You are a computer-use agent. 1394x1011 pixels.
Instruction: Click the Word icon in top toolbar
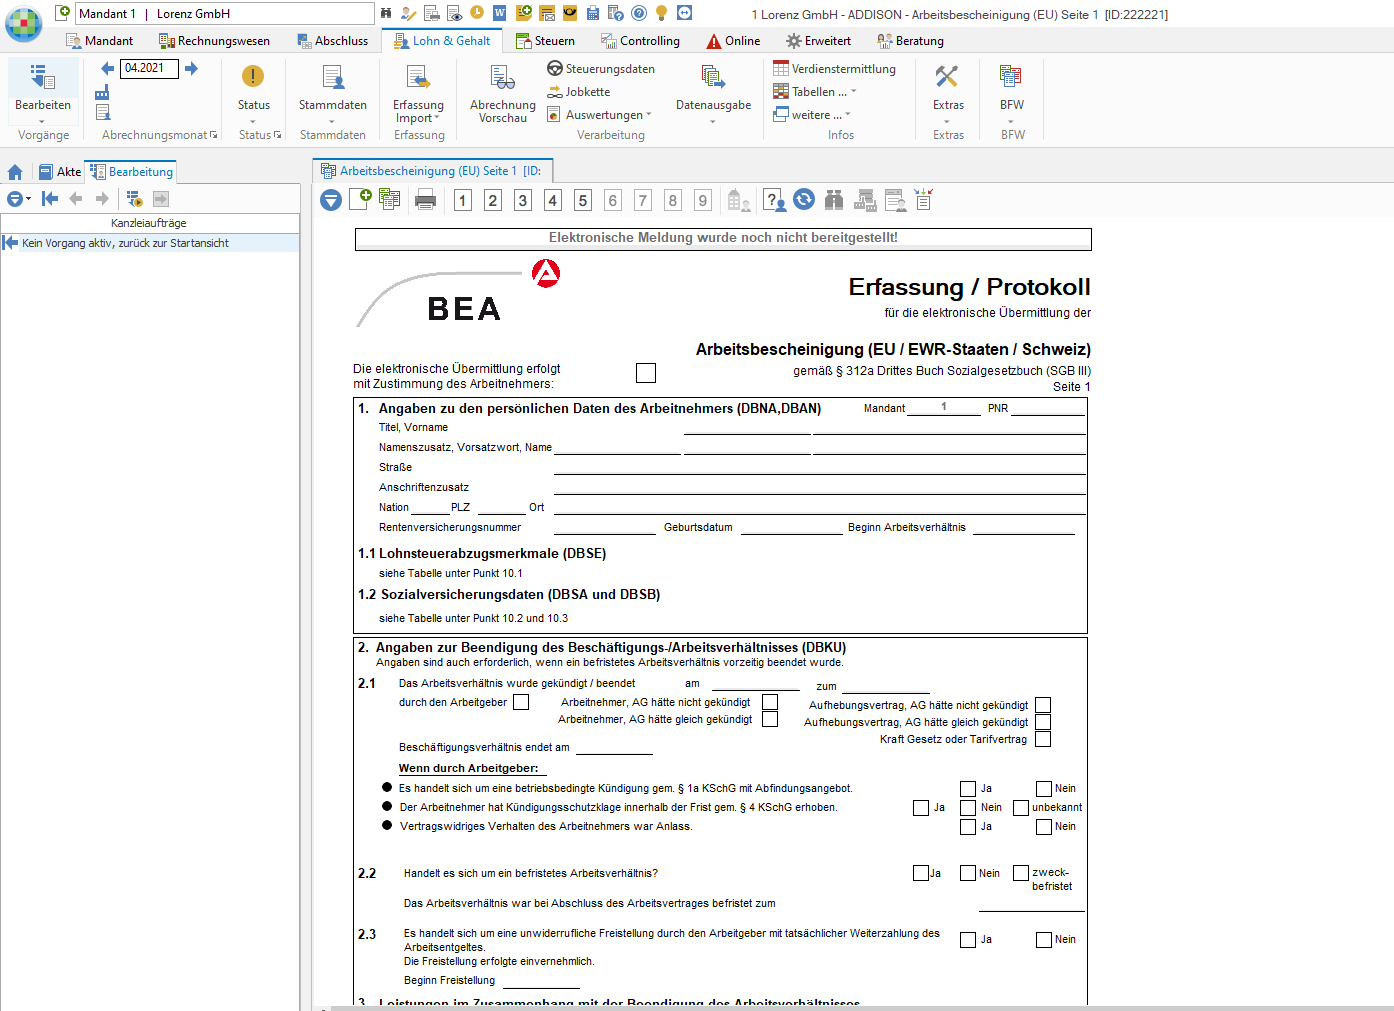click(x=499, y=13)
